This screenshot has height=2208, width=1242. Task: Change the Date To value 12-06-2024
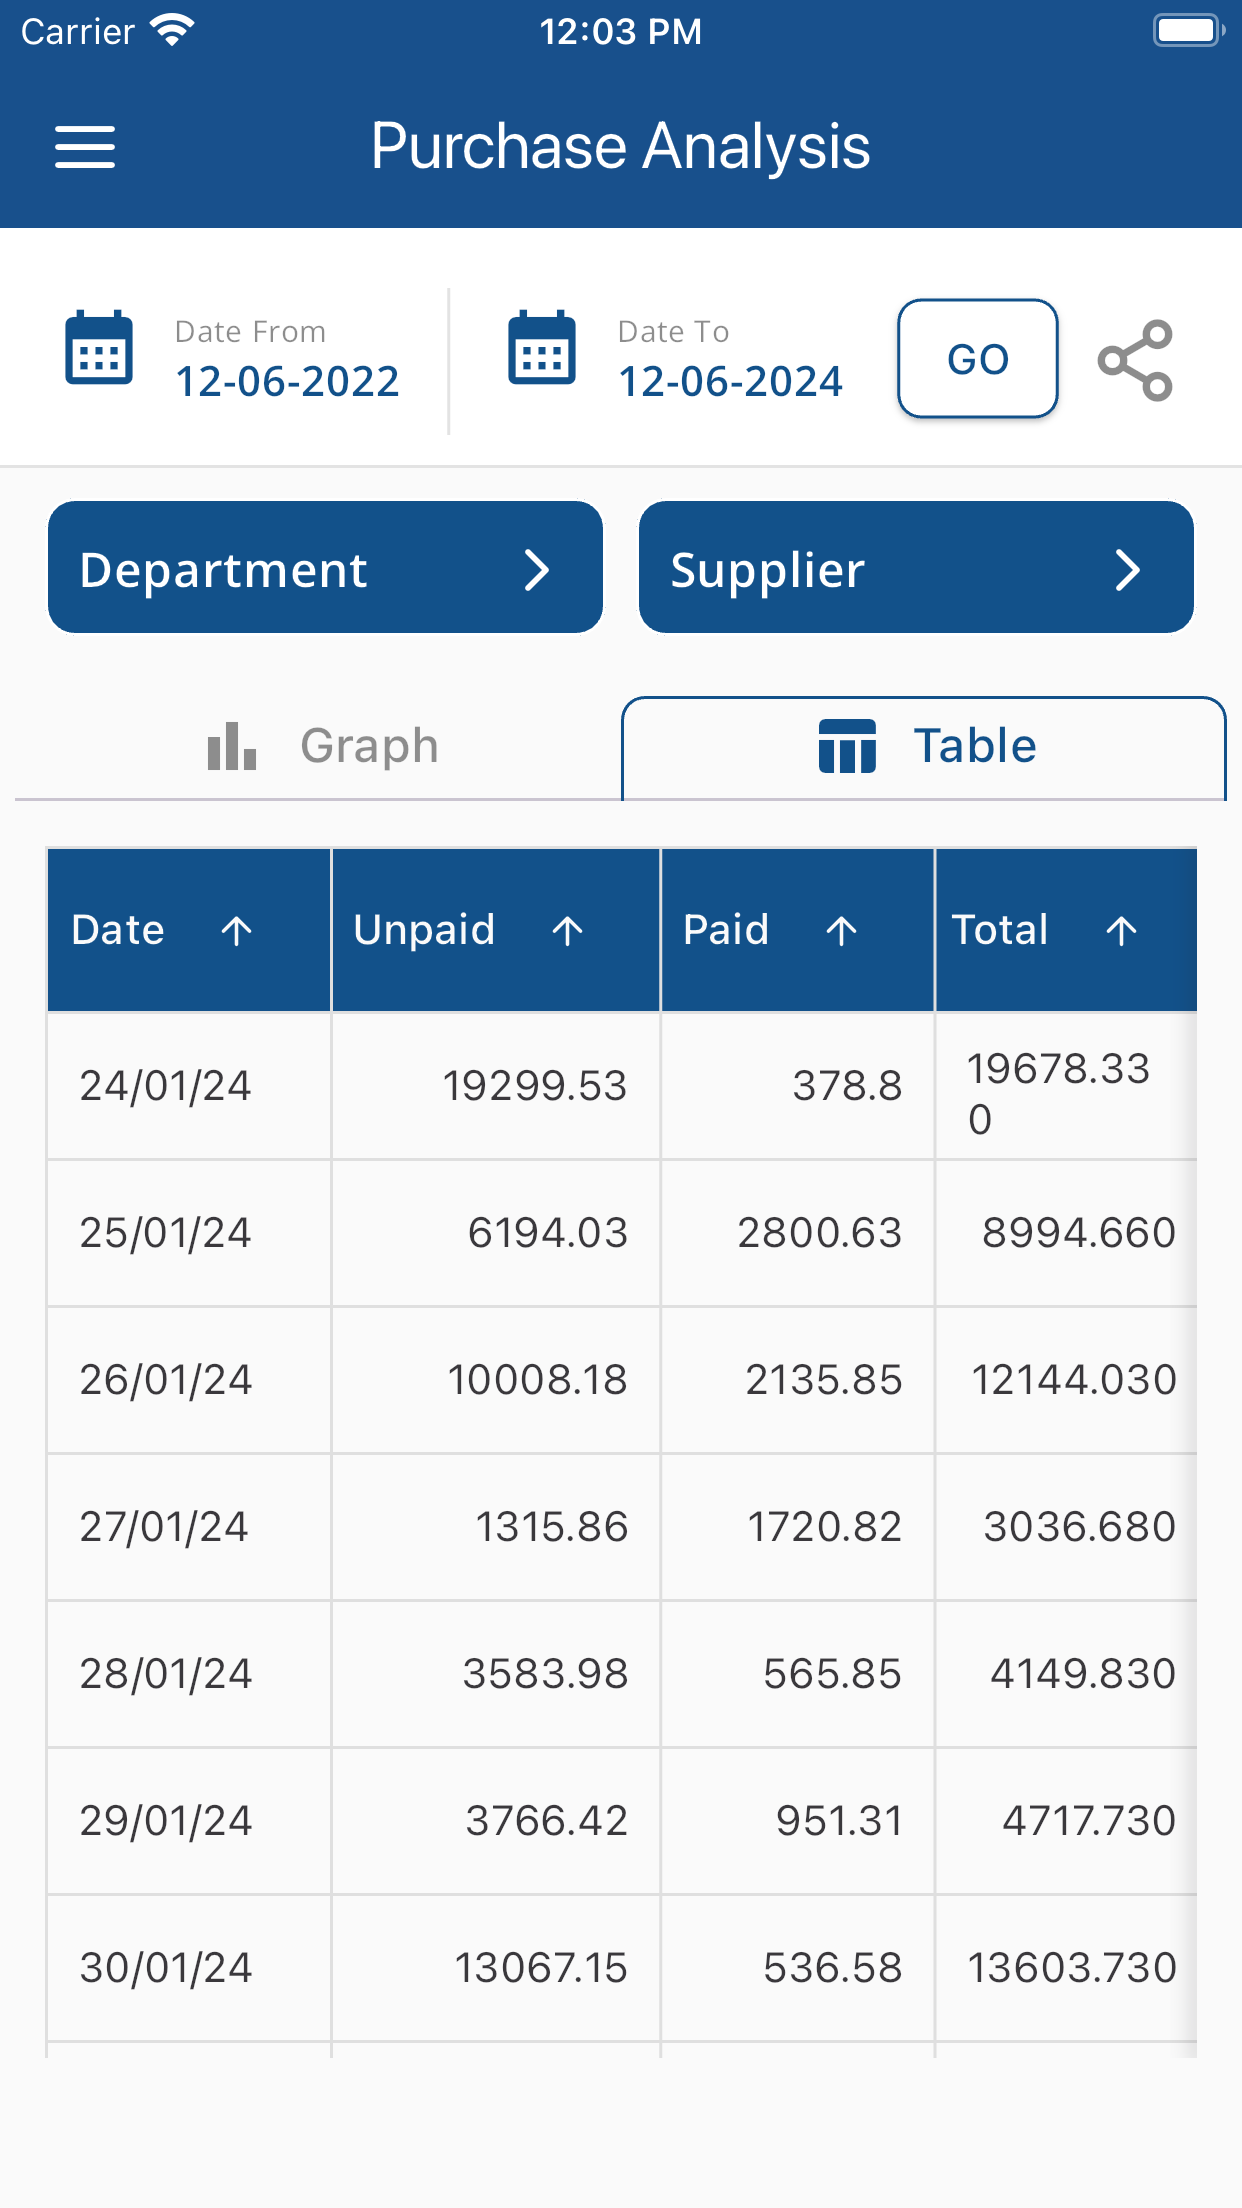point(731,381)
